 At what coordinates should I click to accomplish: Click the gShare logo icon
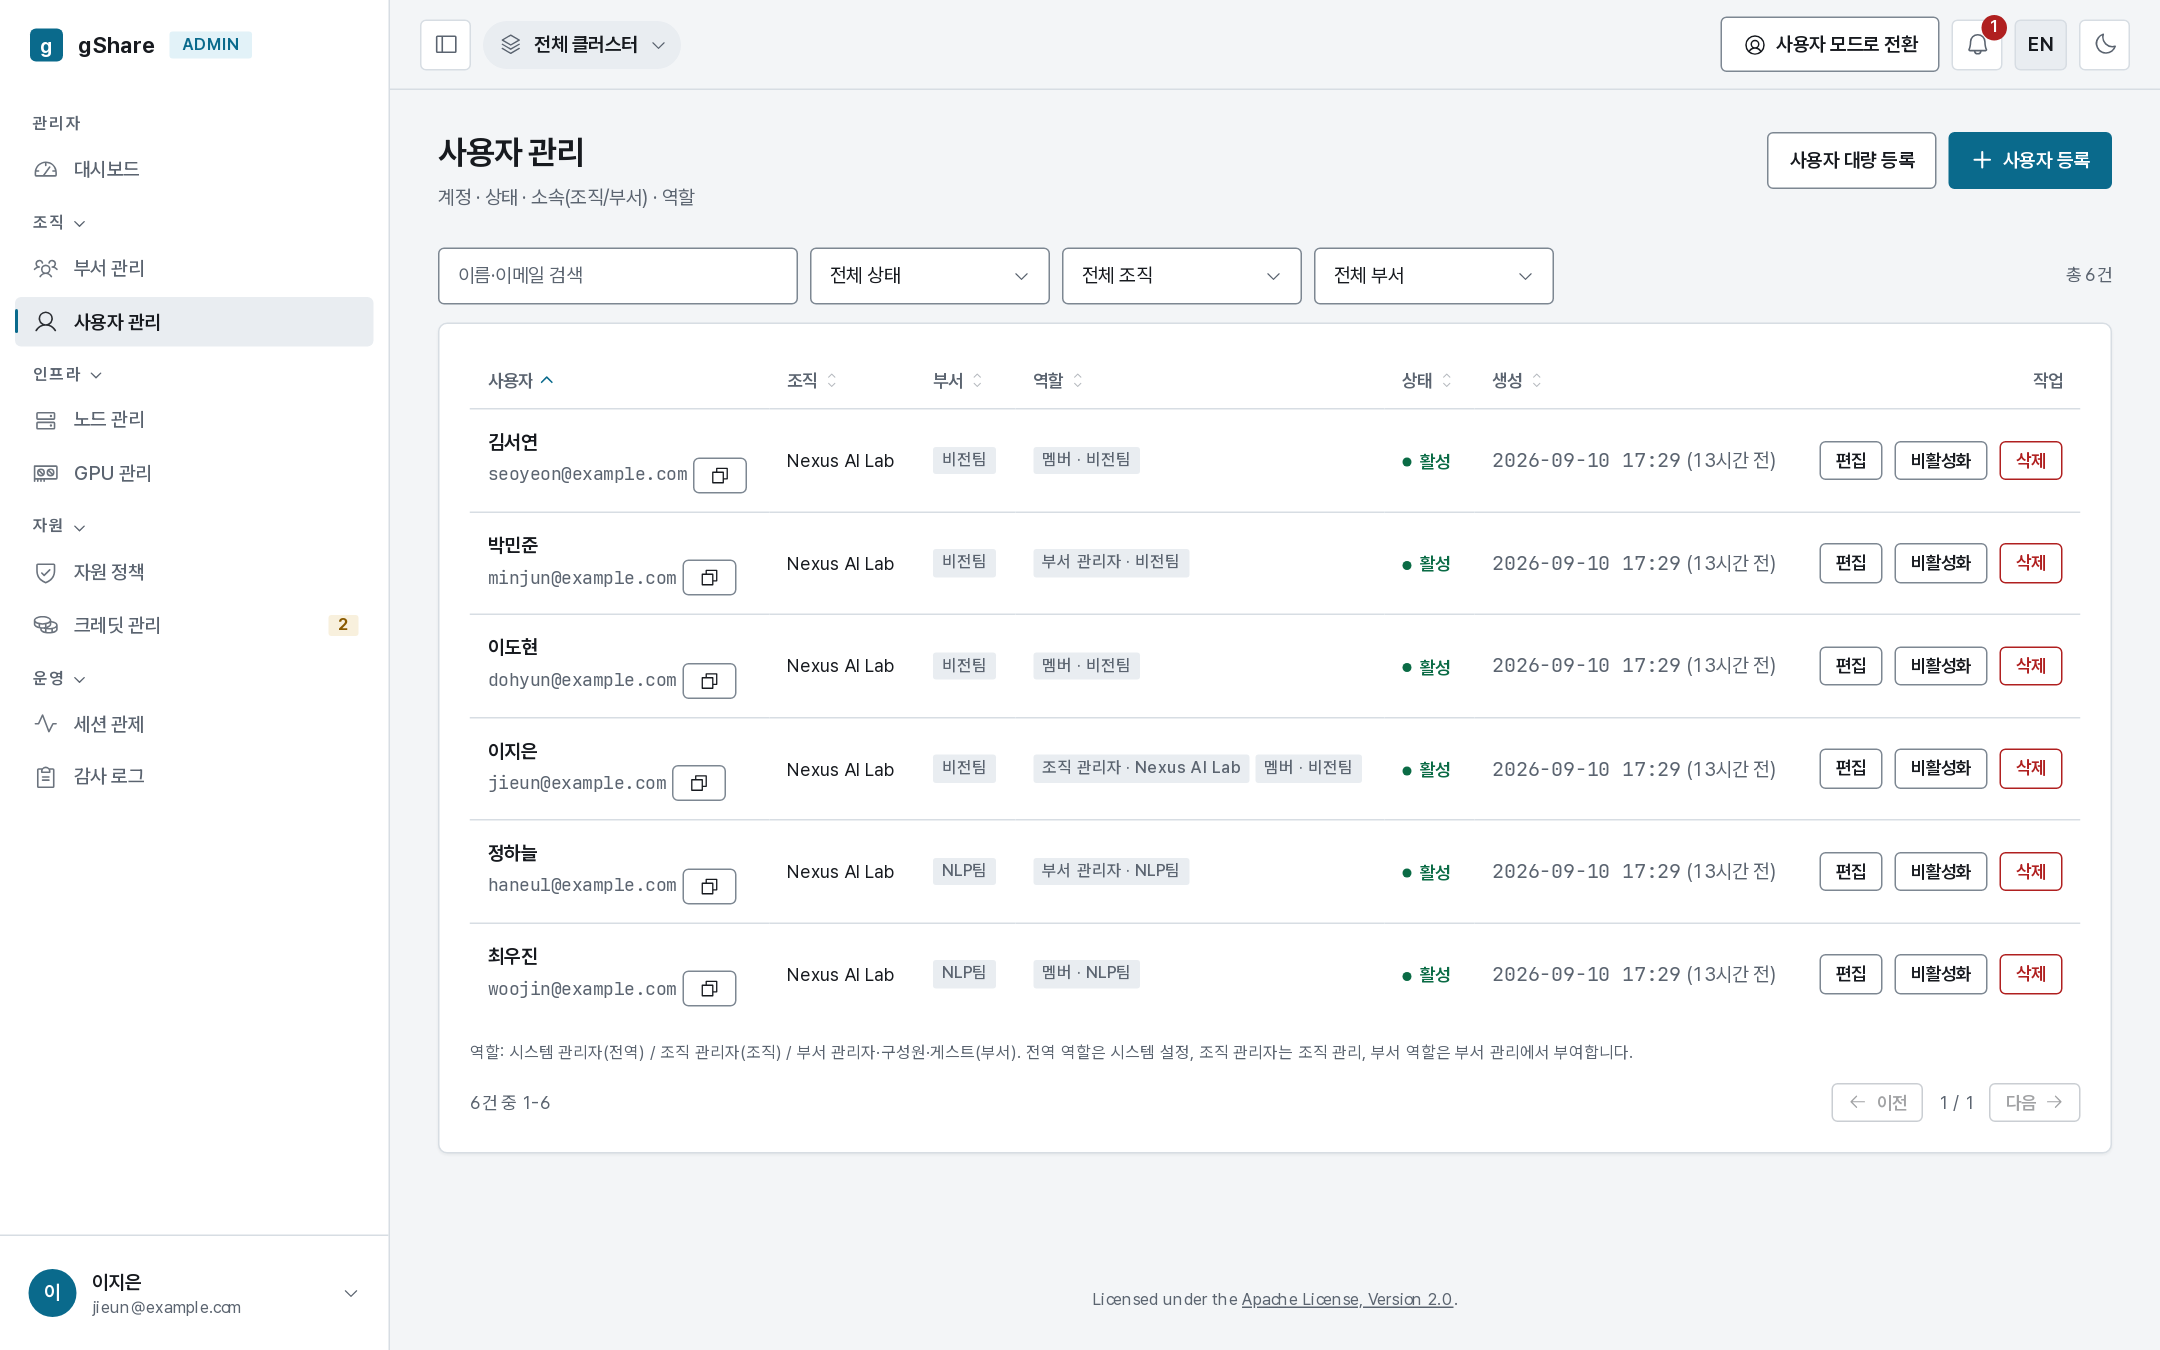[46, 45]
